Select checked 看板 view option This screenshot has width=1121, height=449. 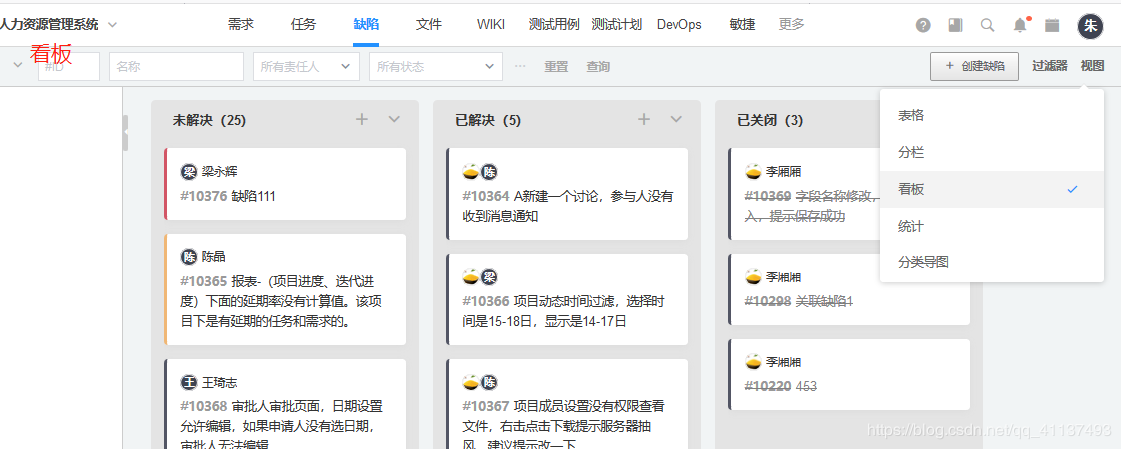coord(992,189)
